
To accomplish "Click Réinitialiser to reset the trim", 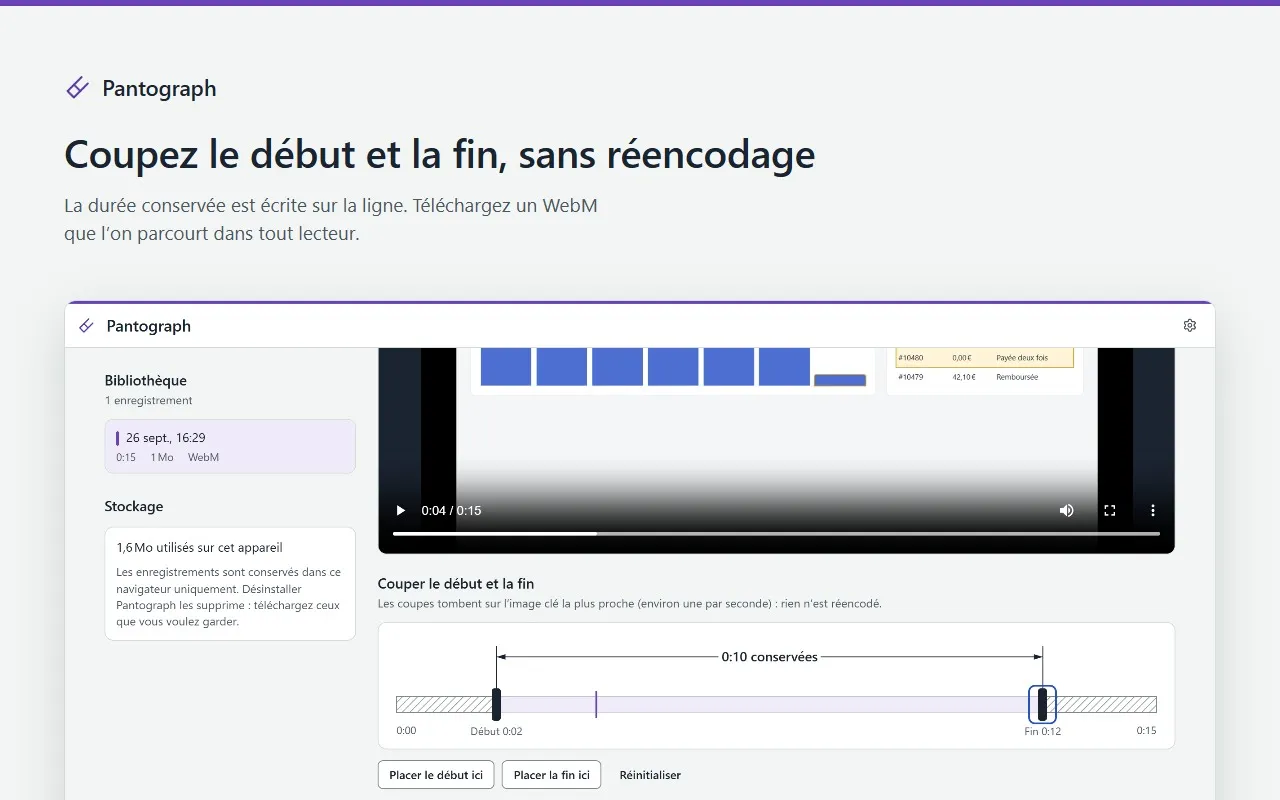I will 650,775.
